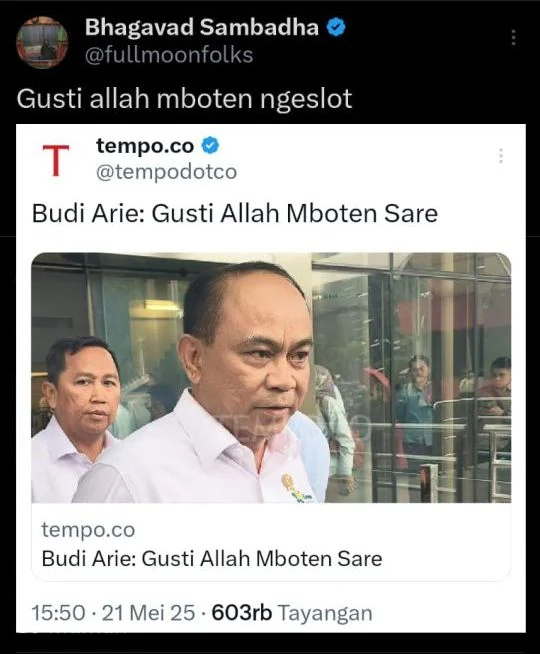
Task: Open the article photo thumbnail
Action: (x=271, y=377)
